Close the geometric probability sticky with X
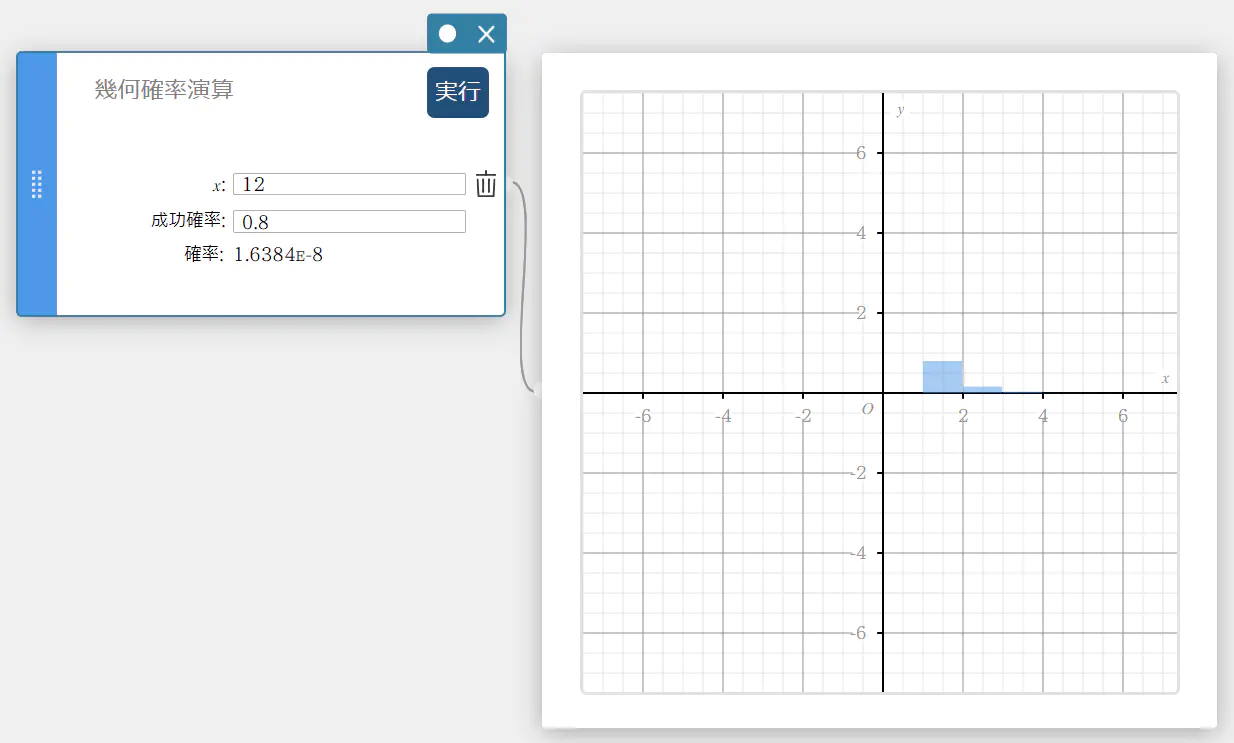The image size is (1234, 743). [x=487, y=34]
